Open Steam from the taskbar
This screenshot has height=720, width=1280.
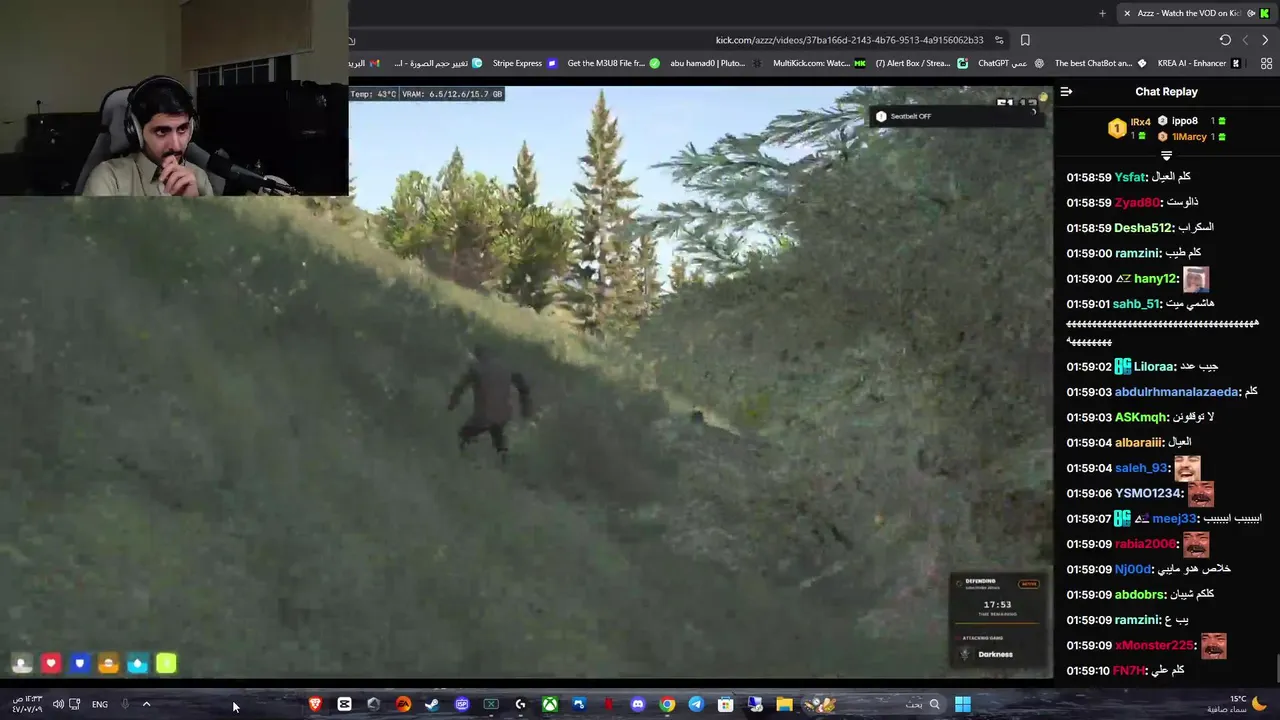coord(432,704)
